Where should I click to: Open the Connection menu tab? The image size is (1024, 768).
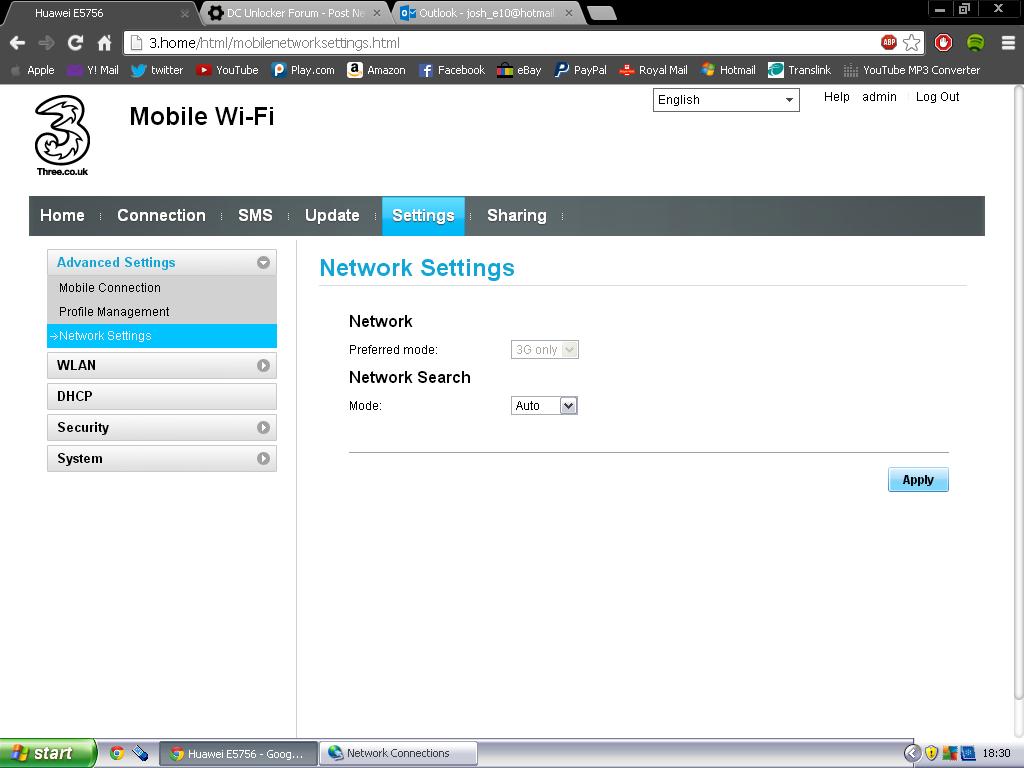[161, 215]
